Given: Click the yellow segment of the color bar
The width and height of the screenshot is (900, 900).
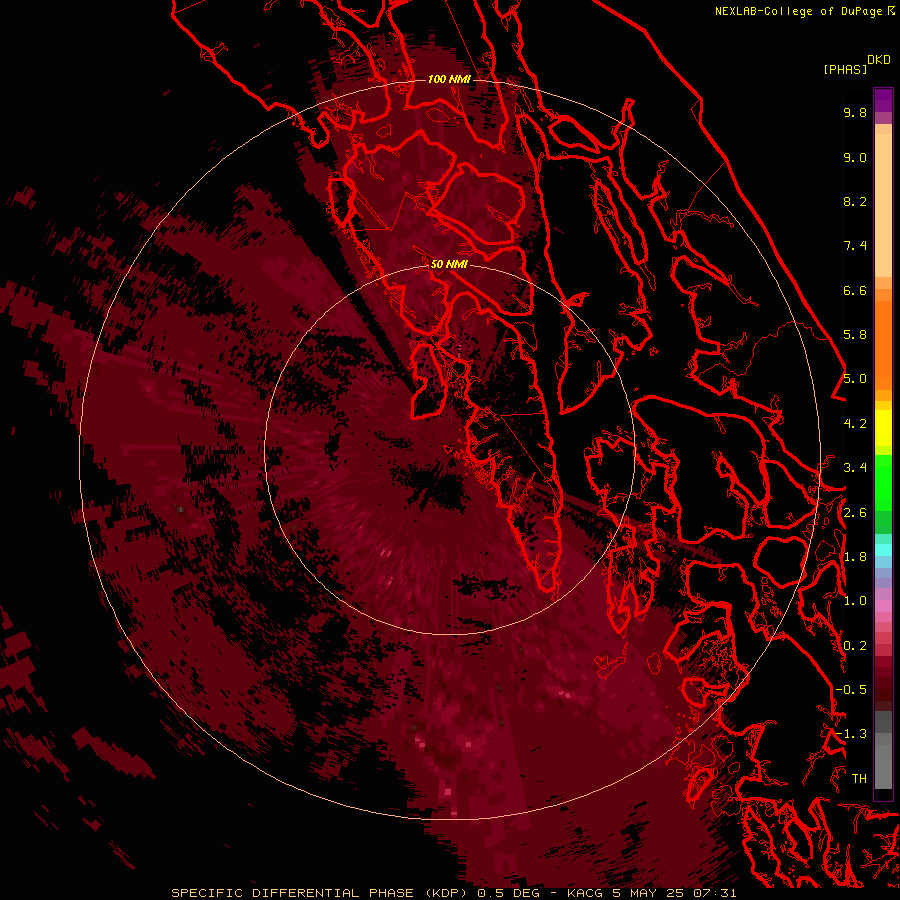Looking at the screenshot, I should (x=883, y=428).
